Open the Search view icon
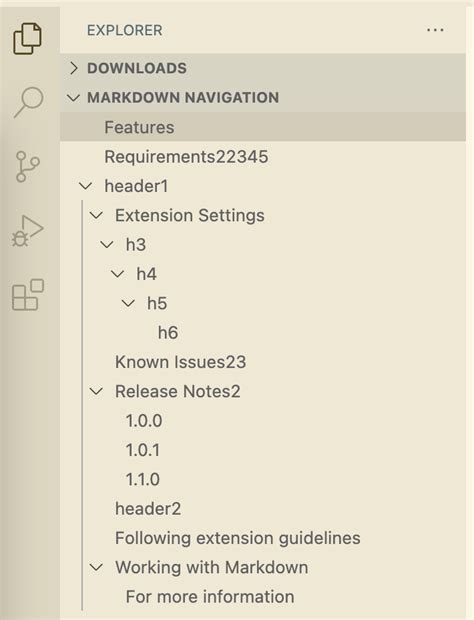 (x=28, y=102)
